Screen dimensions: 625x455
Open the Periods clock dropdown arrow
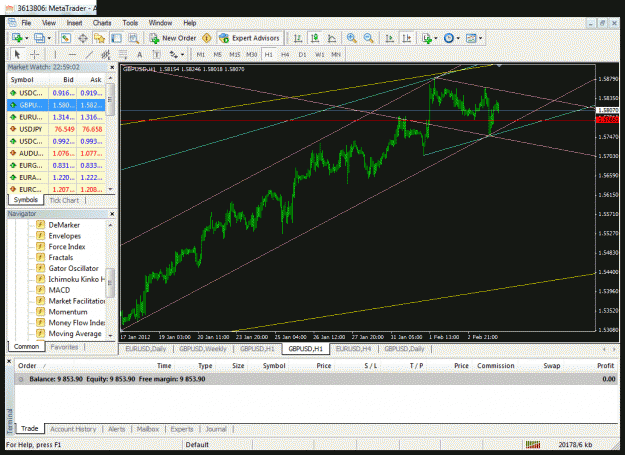click(x=458, y=39)
